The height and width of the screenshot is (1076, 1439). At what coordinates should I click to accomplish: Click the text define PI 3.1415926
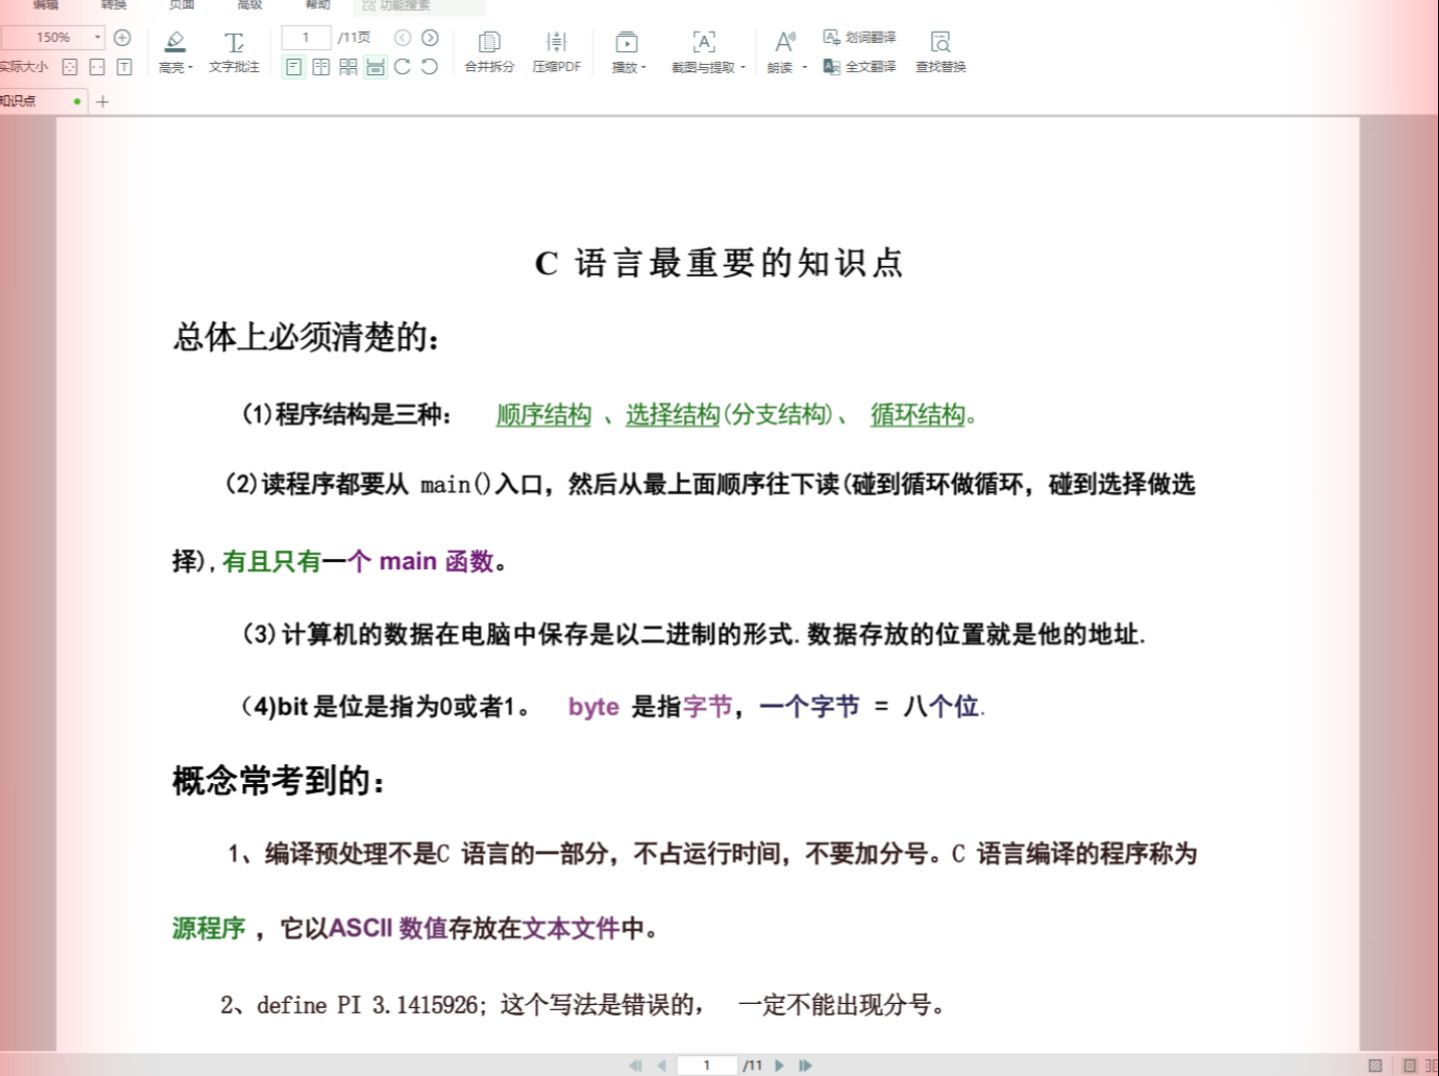coord(367,1005)
